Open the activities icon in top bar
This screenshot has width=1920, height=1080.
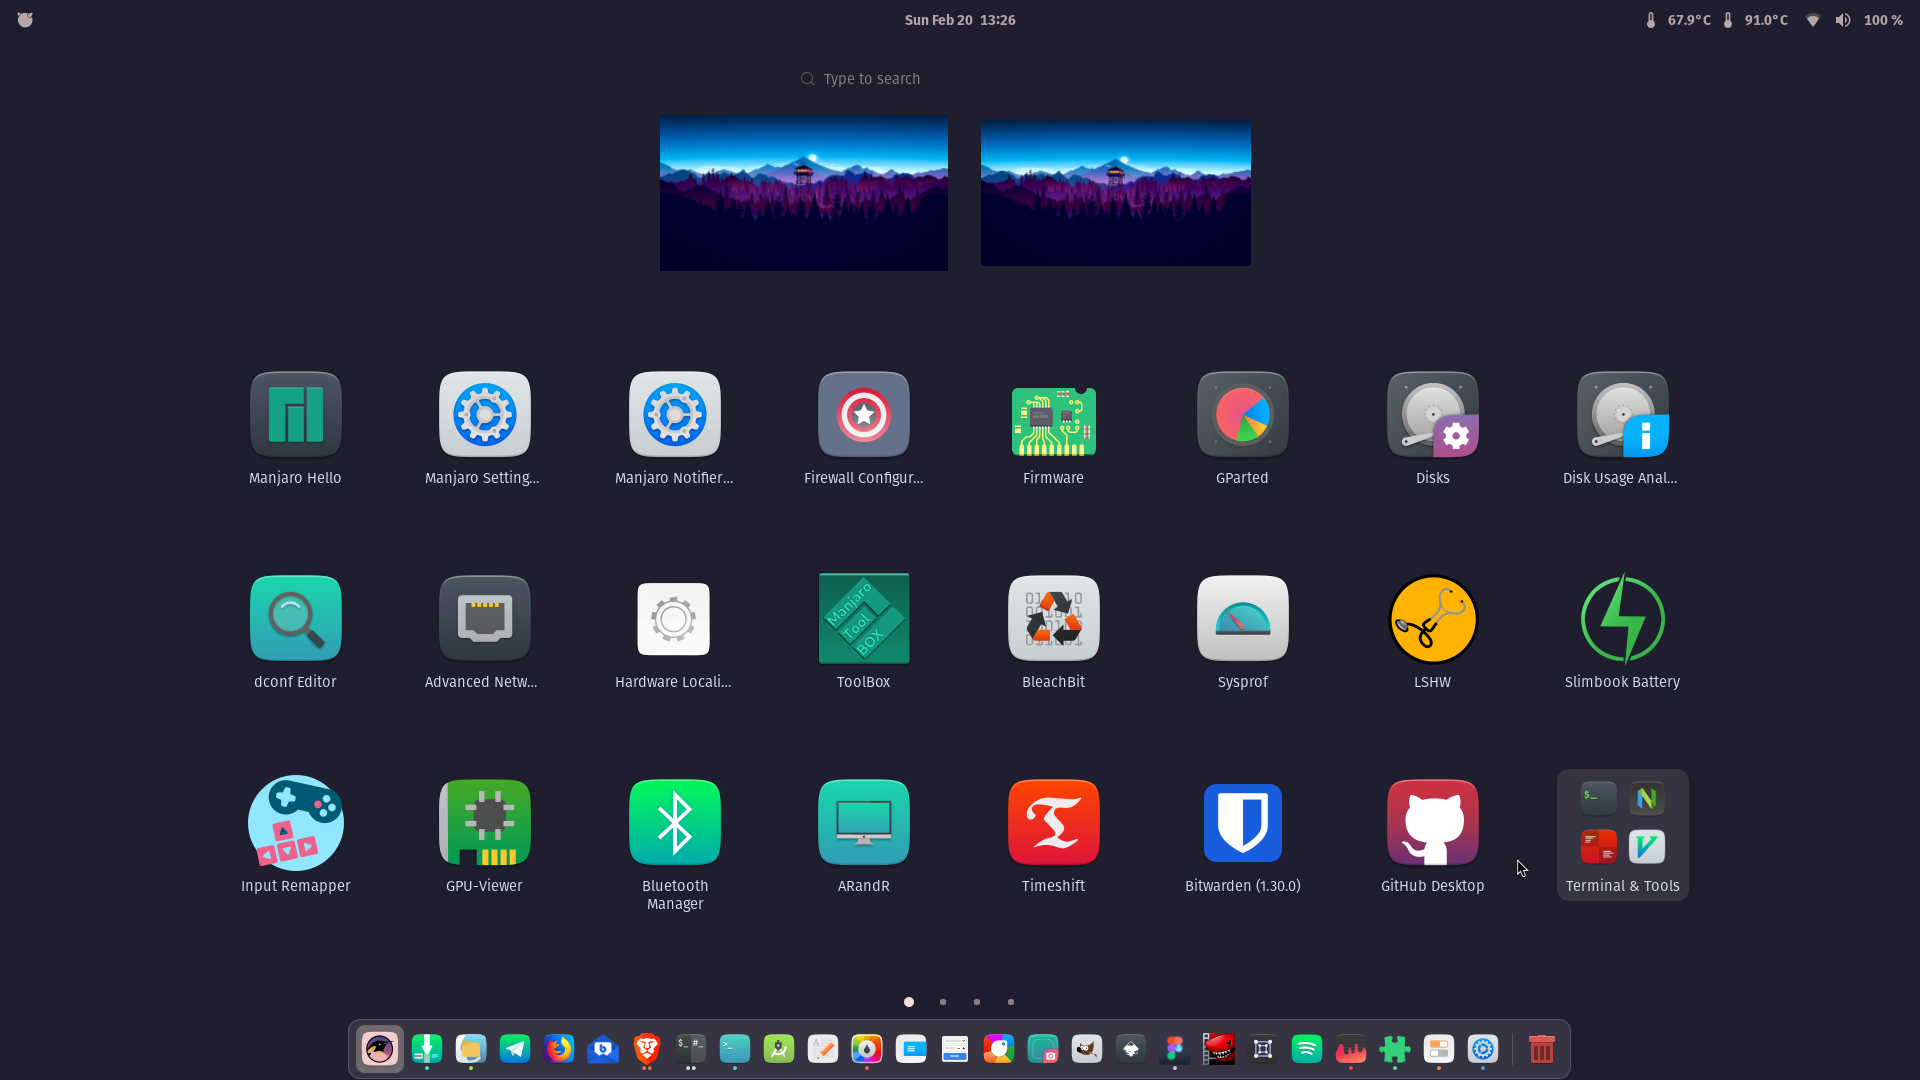point(25,20)
